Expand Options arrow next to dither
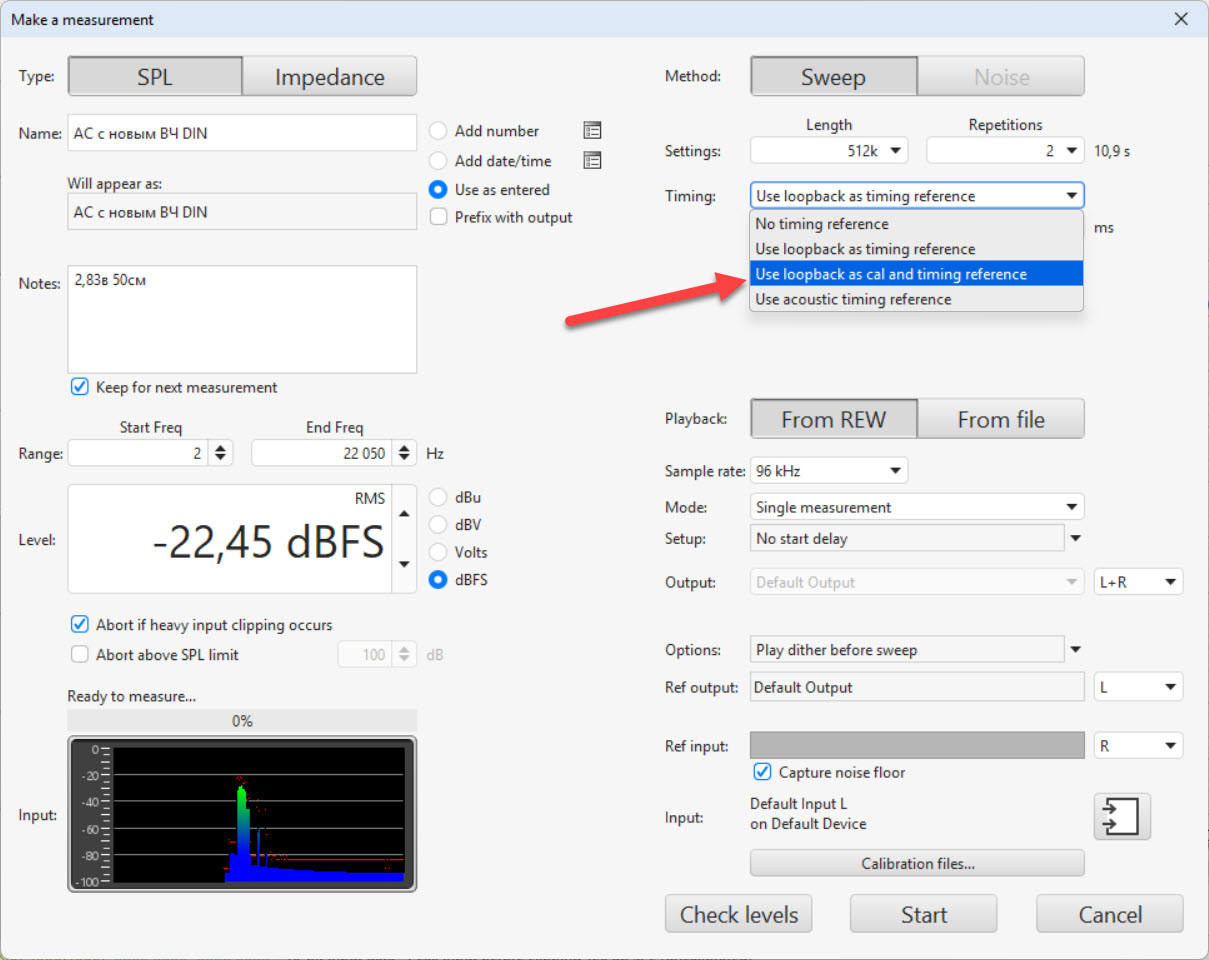 tap(1075, 650)
